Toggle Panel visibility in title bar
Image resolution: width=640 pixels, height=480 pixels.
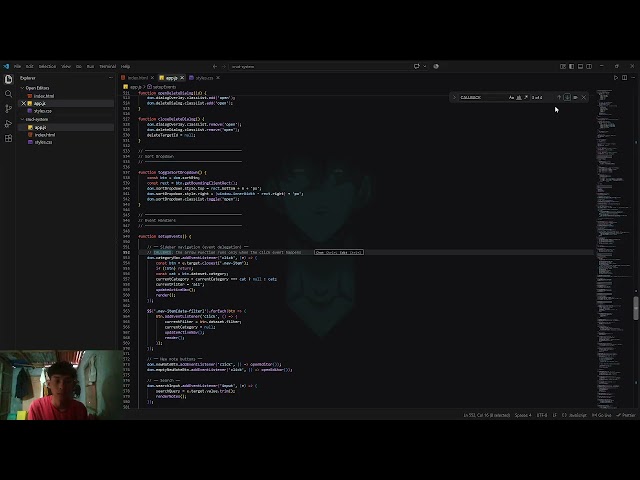pos(580,66)
